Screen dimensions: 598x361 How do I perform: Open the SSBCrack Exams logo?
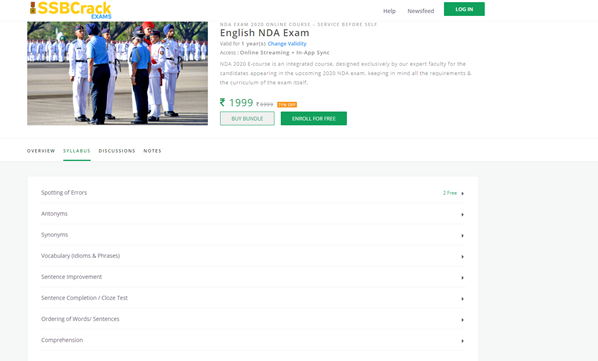click(x=71, y=10)
